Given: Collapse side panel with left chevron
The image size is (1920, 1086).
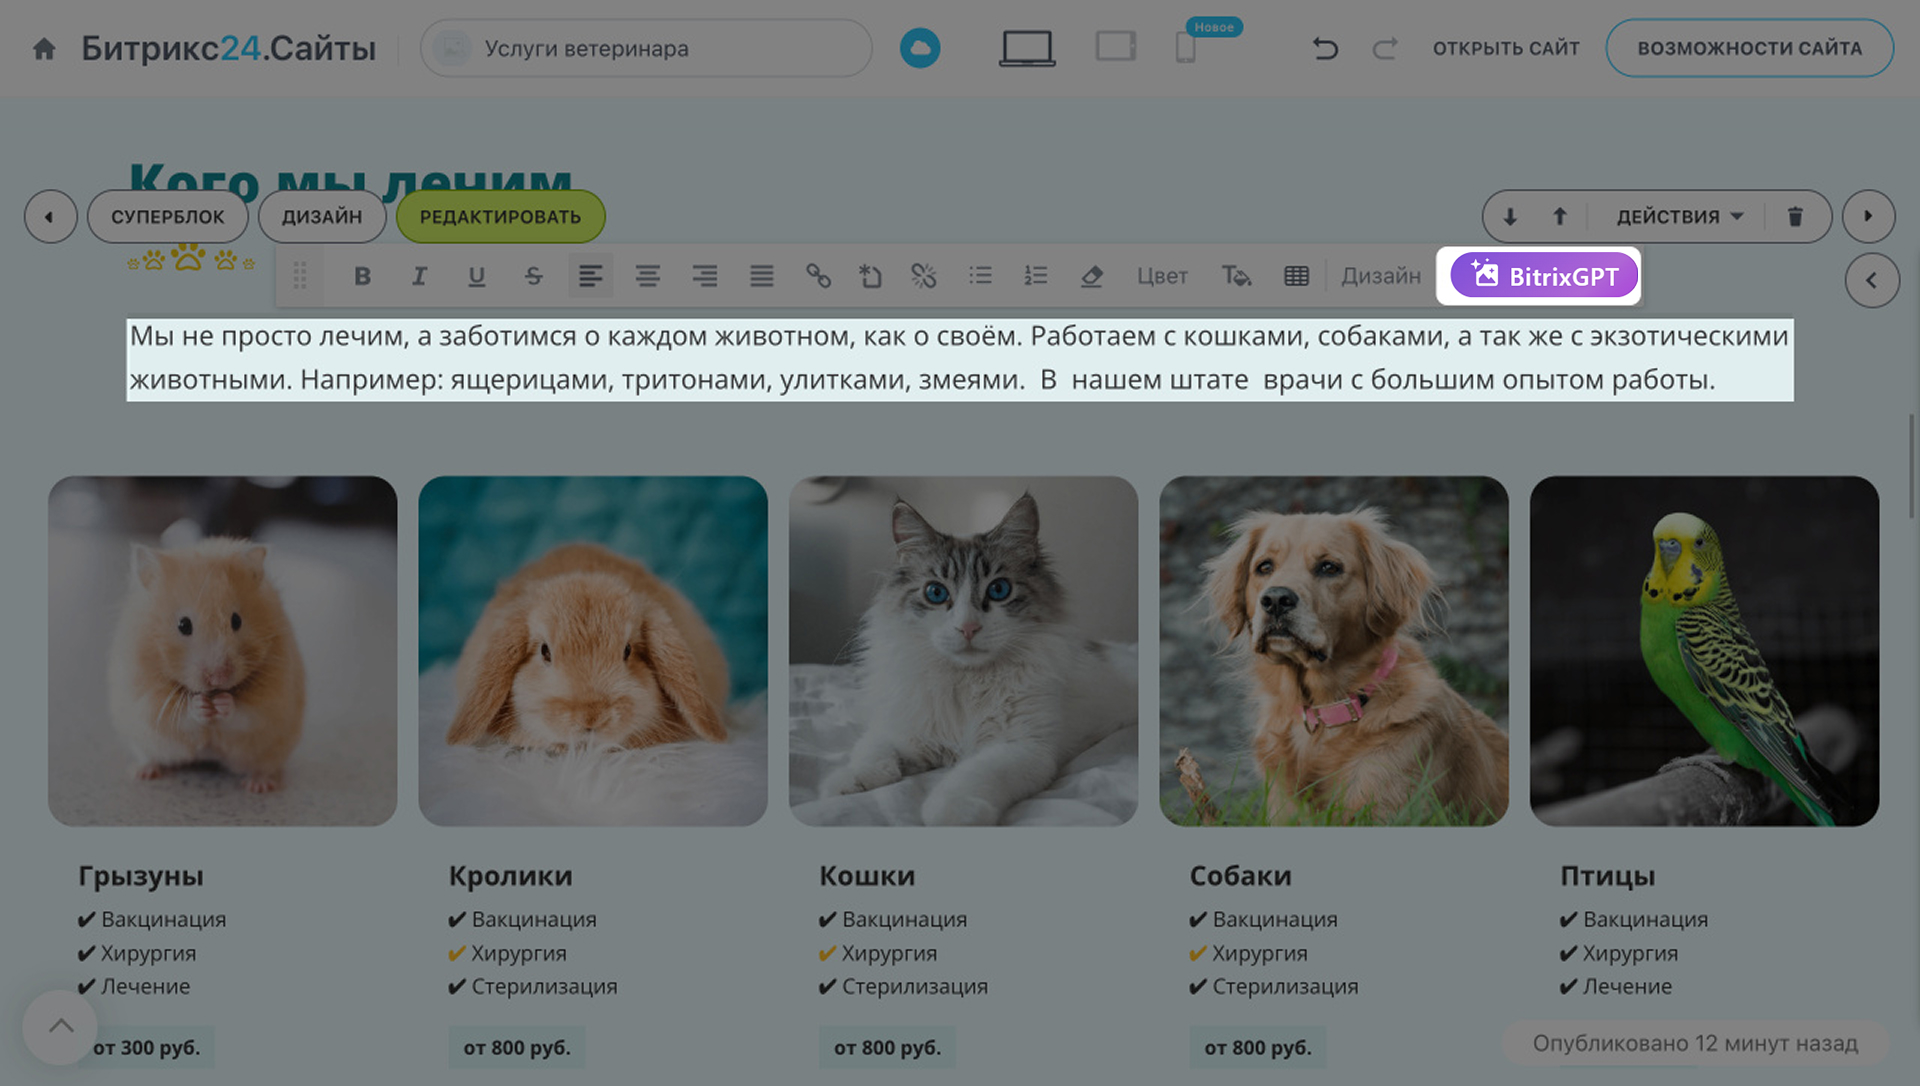Looking at the screenshot, I should click(x=1871, y=281).
